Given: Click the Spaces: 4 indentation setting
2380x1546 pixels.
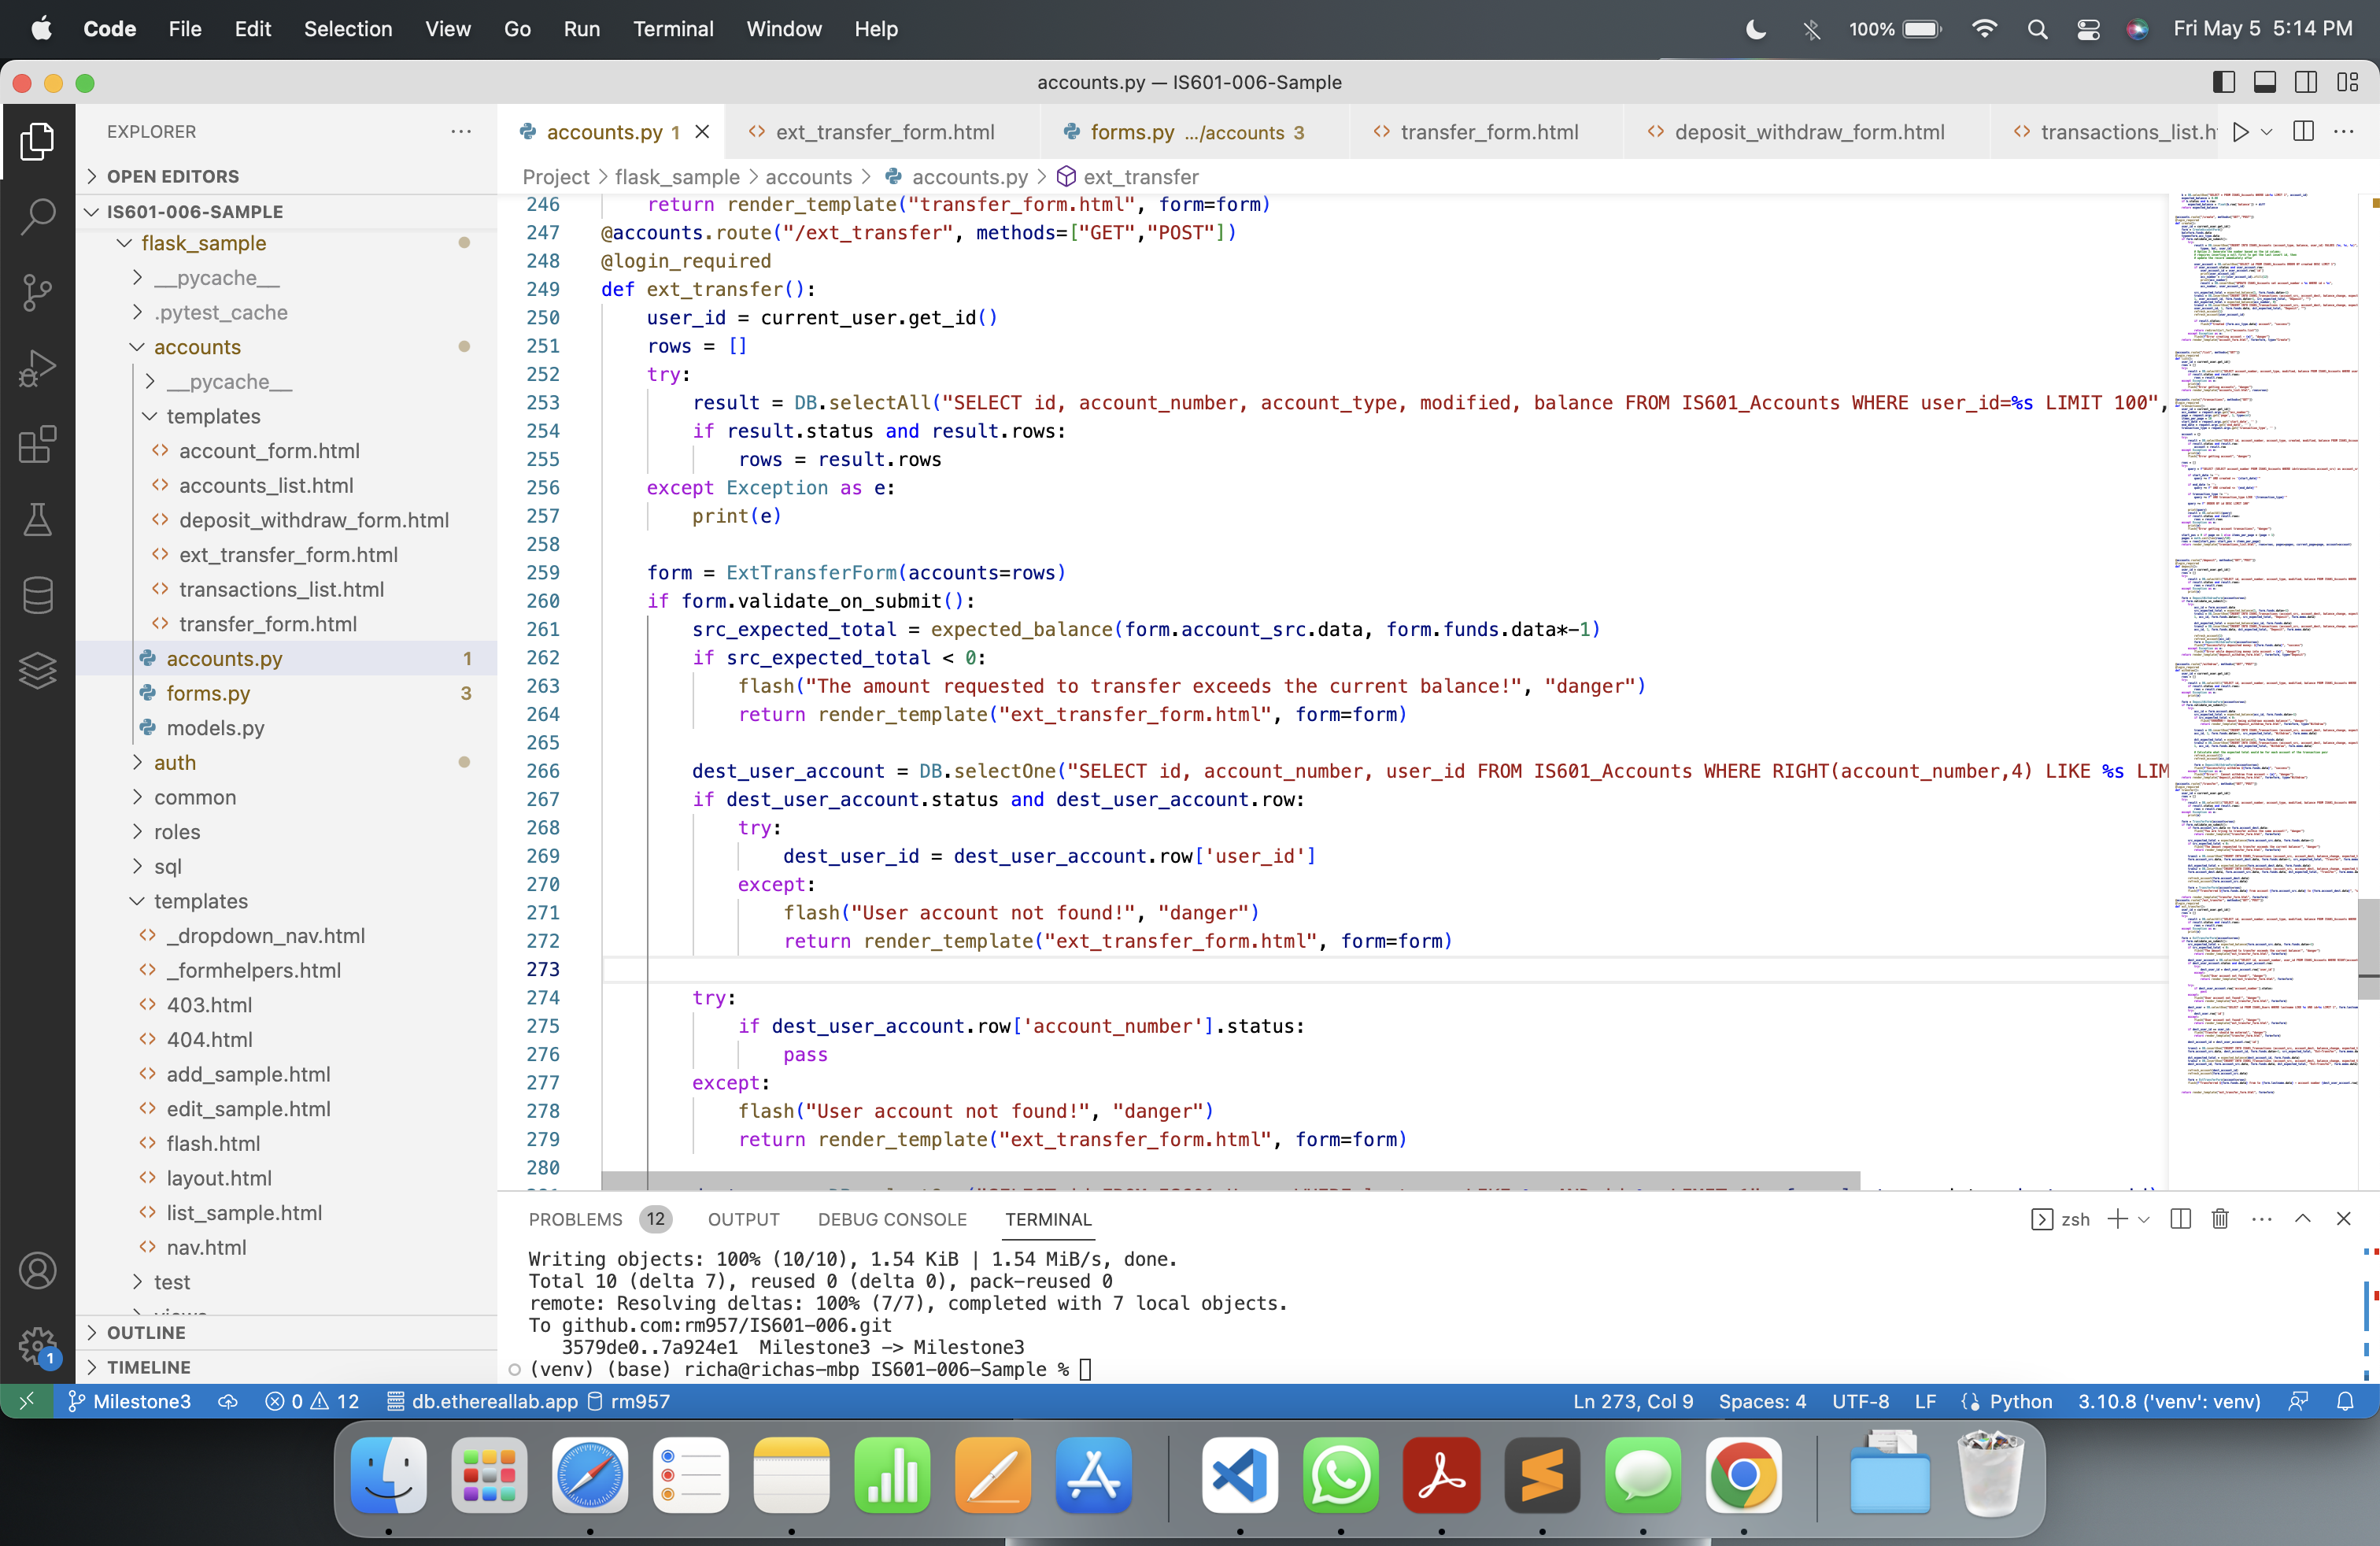Looking at the screenshot, I should (1762, 1402).
